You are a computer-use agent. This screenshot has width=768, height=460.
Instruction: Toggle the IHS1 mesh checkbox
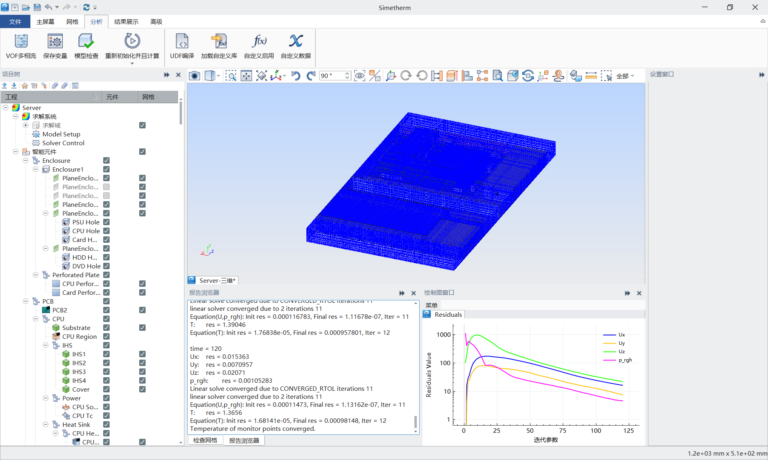pyautogui.click(x=142, y=354)
